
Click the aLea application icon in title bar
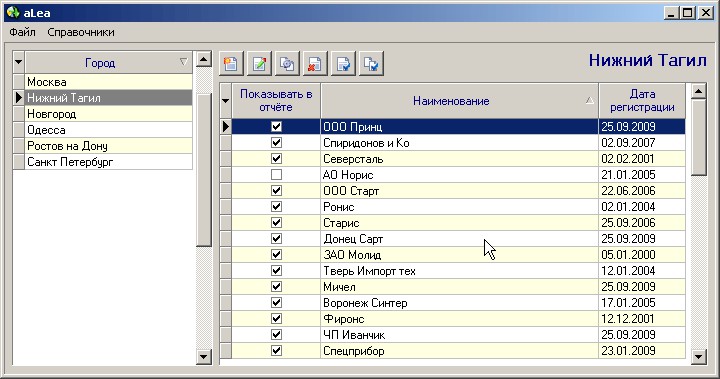click(13, 12)
